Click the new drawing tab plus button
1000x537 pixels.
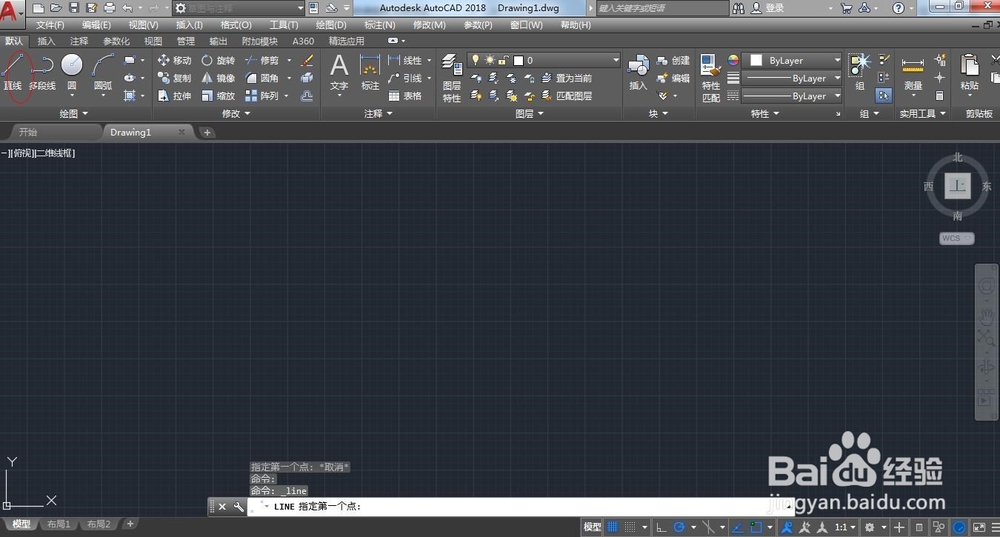(207, 132)
